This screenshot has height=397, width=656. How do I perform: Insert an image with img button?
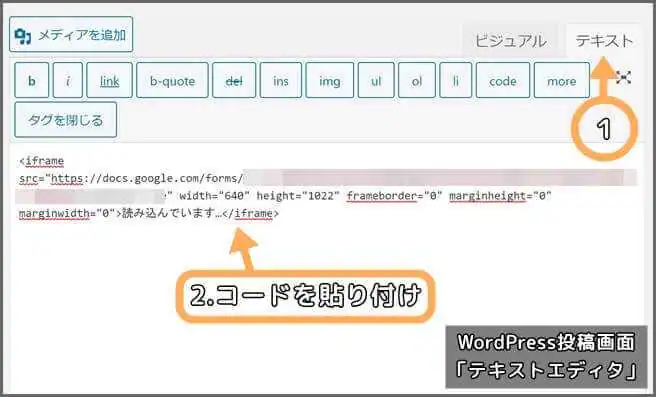(x=330, y=80)
